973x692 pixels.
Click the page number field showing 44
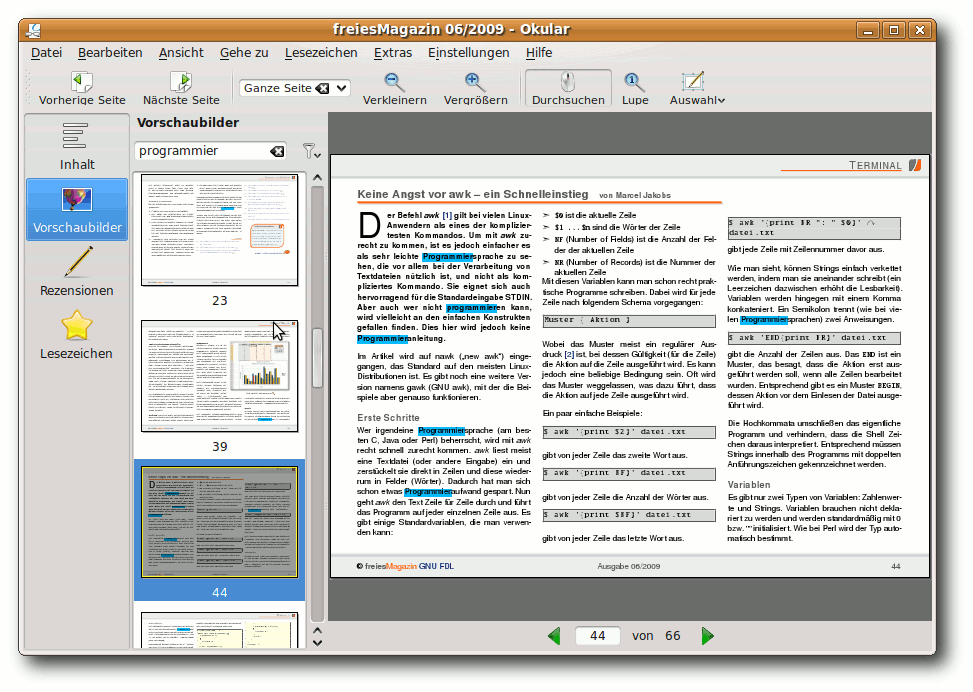click(597, 636)
